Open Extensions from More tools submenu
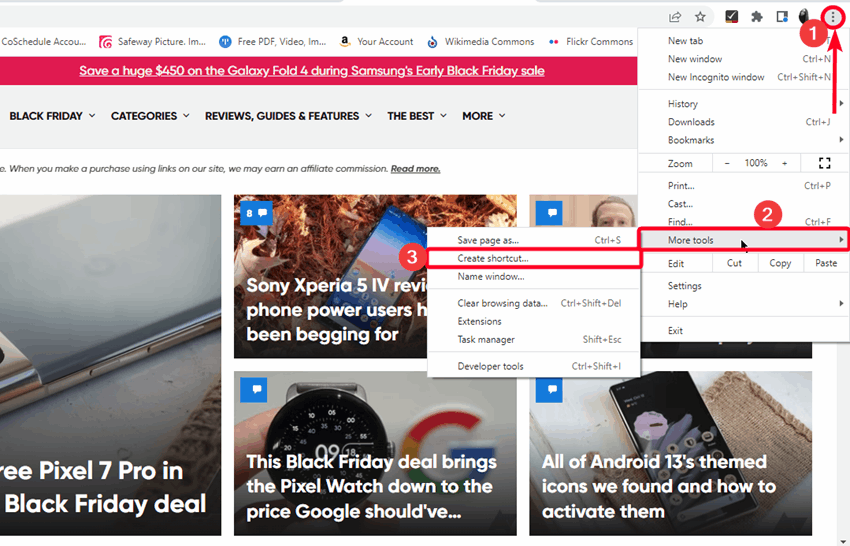Image resolution: width=850 pixels, height=546 pixels. point(533,321)
